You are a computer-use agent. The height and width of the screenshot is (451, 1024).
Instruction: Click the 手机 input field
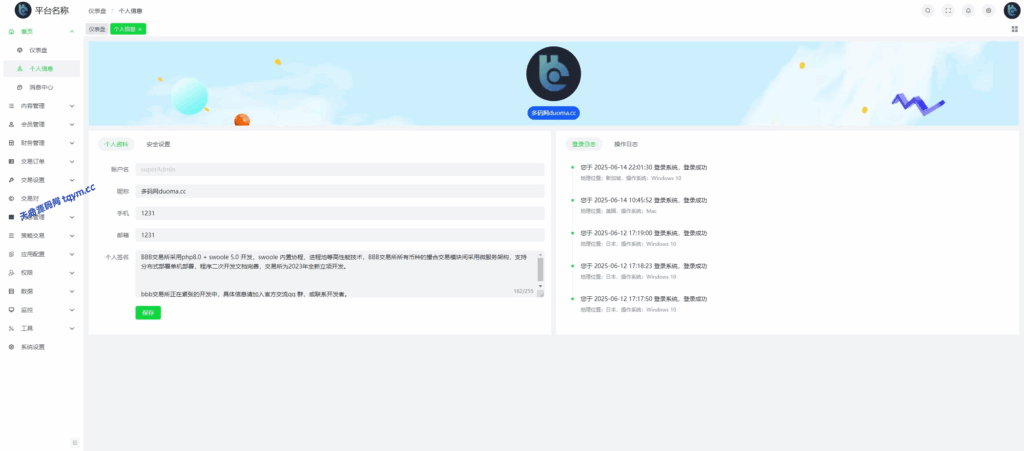click(340, 213)
